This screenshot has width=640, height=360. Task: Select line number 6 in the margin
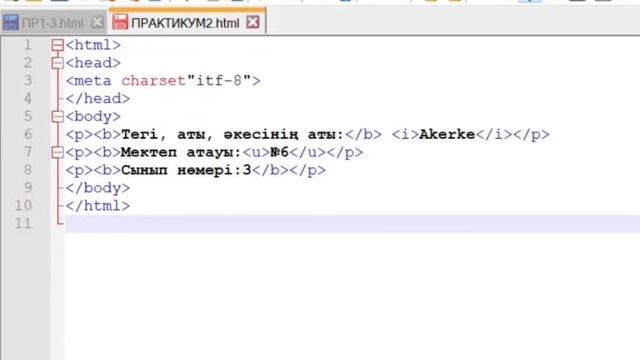pyautogui.click(x=27, y=134)
